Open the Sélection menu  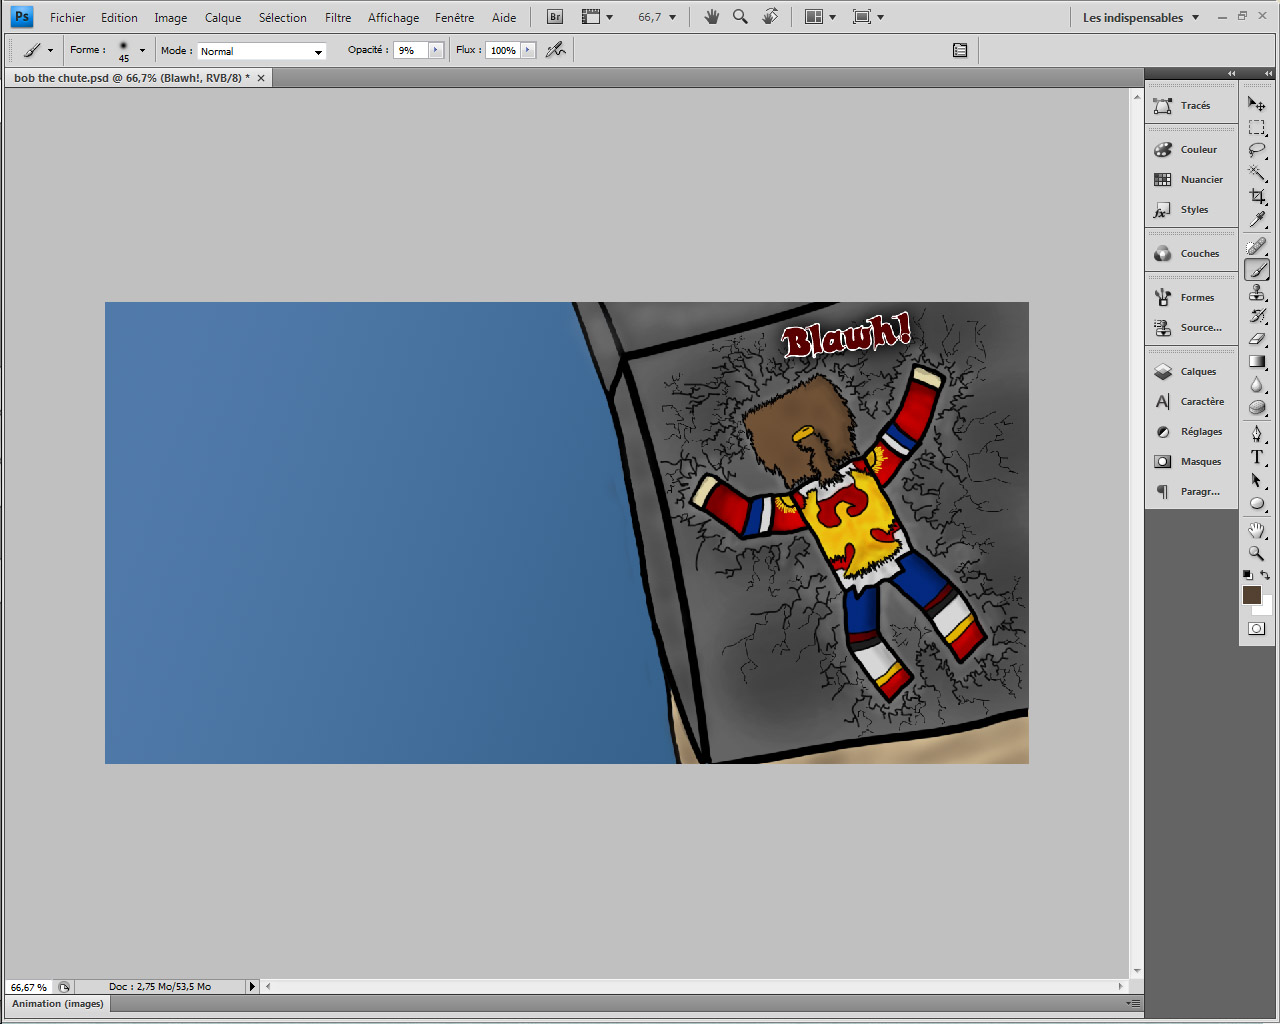pyautogui.click(x=283, y=17)
